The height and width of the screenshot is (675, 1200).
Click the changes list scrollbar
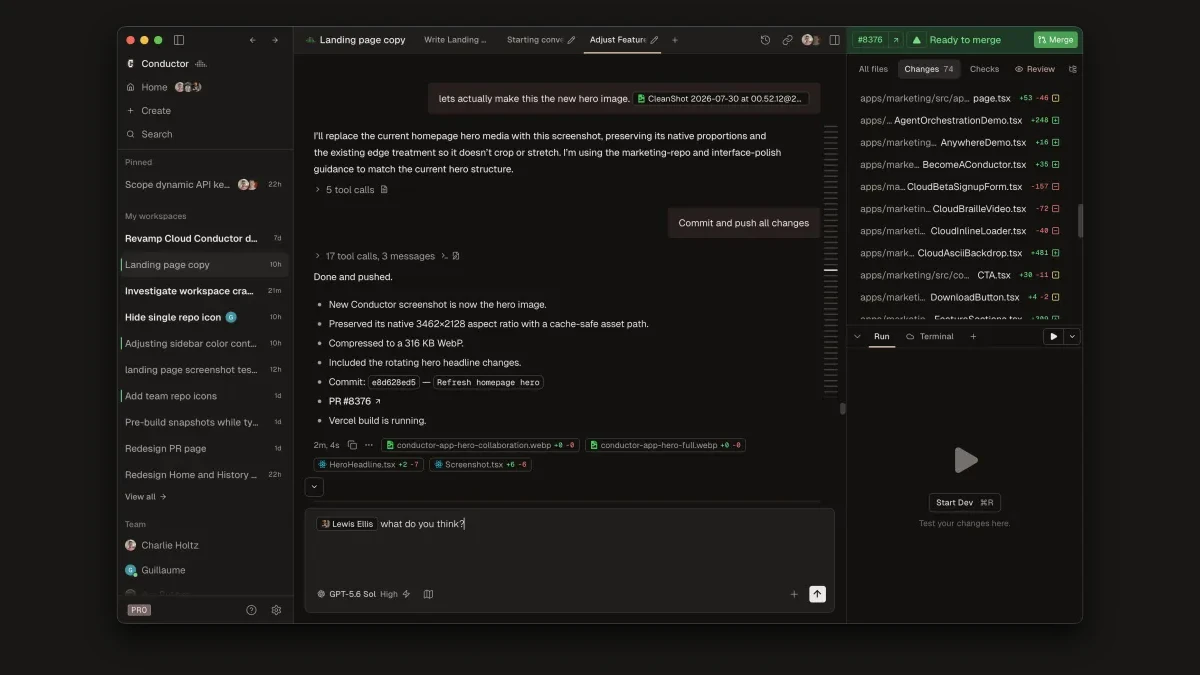click(x=1079, y=220)
